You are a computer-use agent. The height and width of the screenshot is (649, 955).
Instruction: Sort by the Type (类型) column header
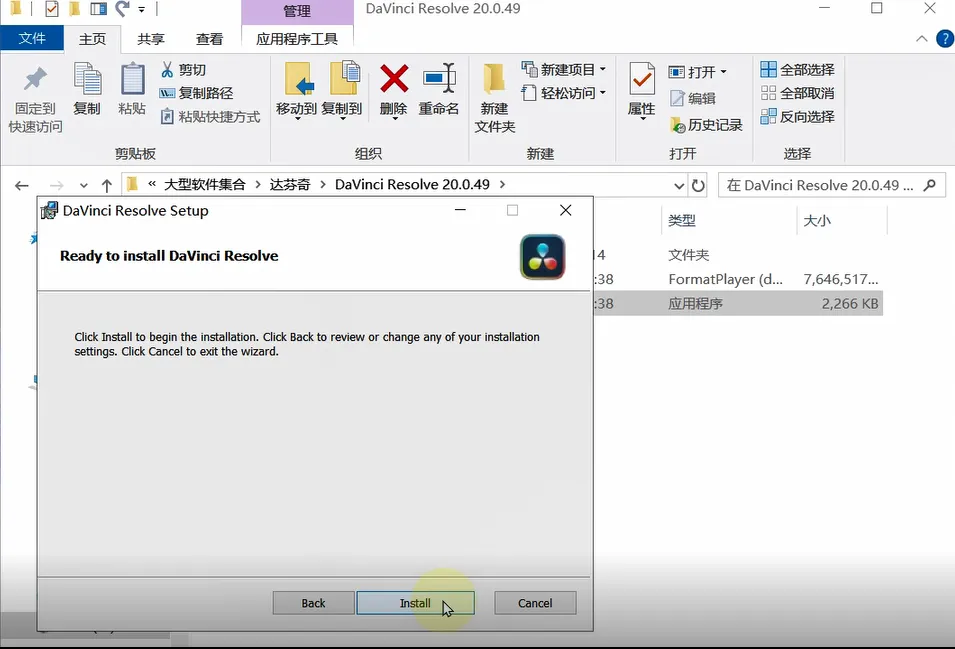pos(682,220)
